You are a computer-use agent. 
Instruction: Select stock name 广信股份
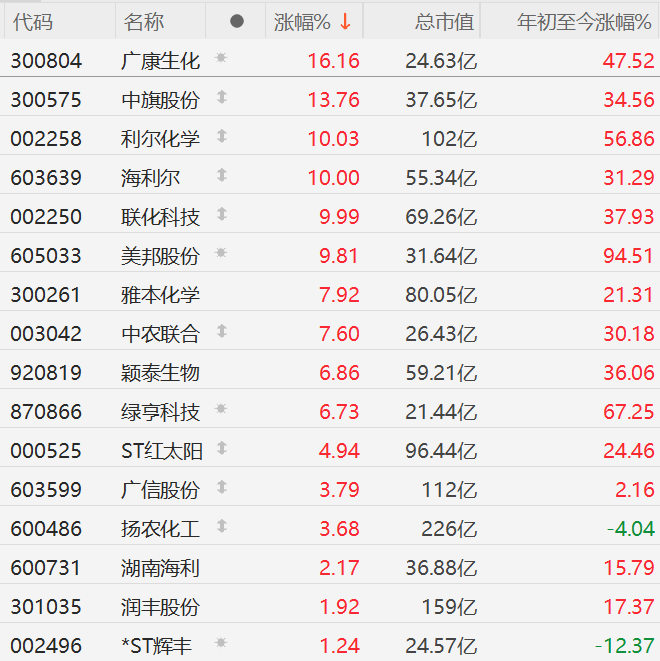160,490
